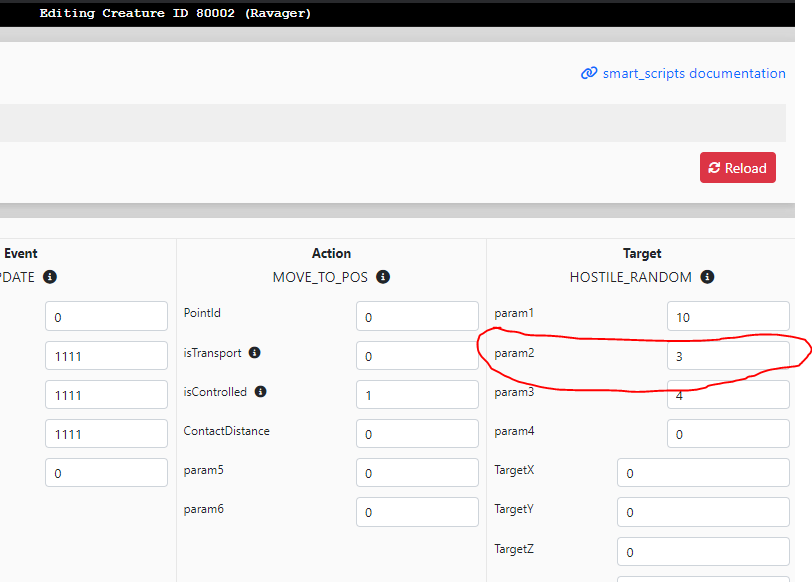Click the info icon next to HOSTILE_RANDOM
The height and width of the screenshot is (582, 812).
point(707,277)
